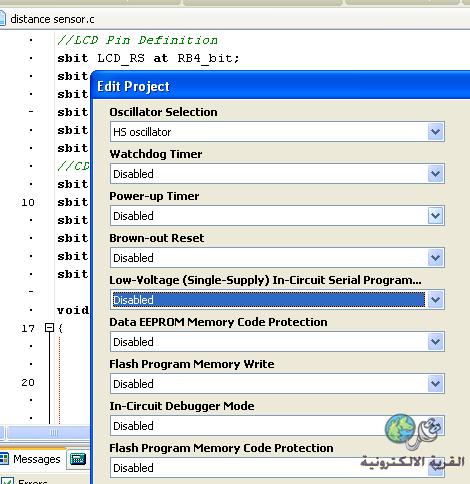The height and width of the screenshot is (484, 470).
Task: Collapse the code fold at line 17
Action: click(x=49, y=328)
